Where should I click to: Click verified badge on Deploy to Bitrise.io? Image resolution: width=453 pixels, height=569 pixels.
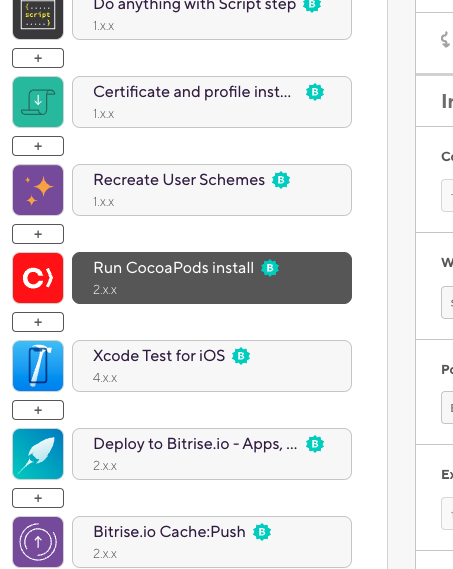click(315, 444)
